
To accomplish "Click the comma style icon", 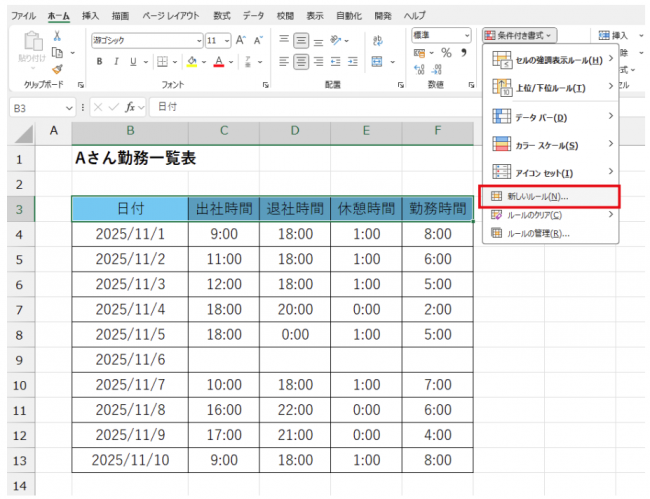I will pos(463,52).
